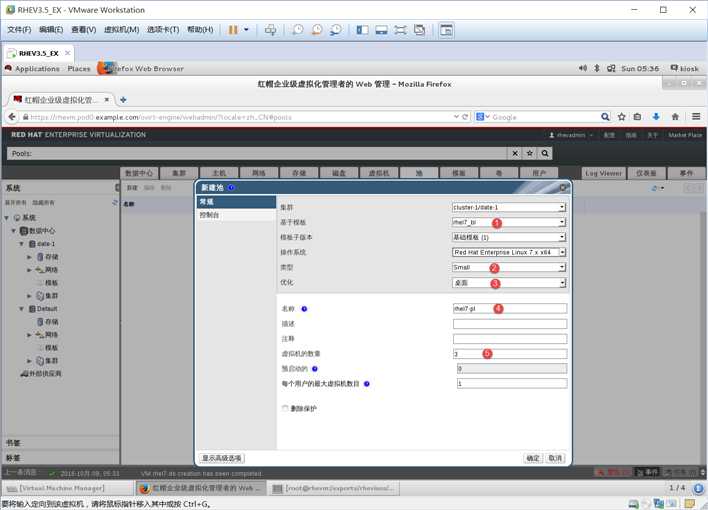
Task: Click the refresh icon in system tree panel
Action: coord(115,203)
